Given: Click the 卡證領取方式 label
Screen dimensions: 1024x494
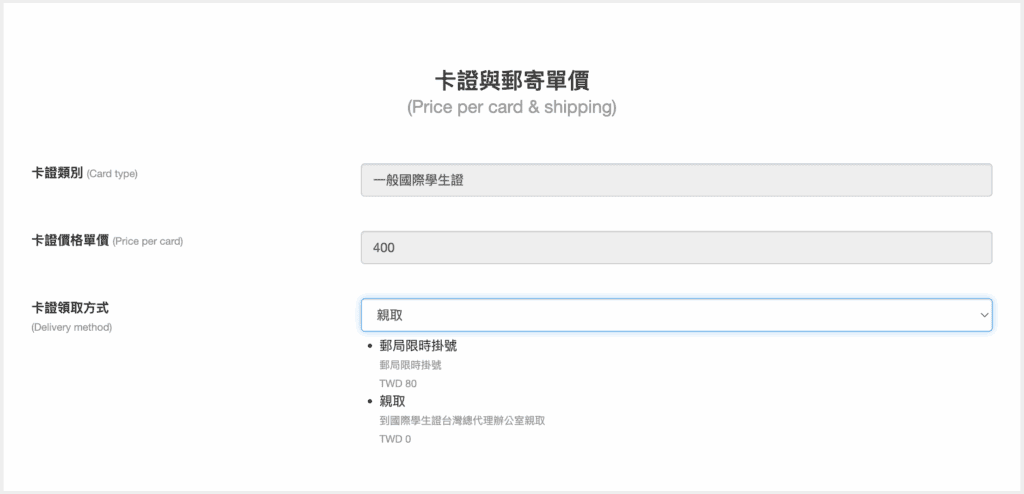Looking at the screenshot, I should [x=70, y=307].
